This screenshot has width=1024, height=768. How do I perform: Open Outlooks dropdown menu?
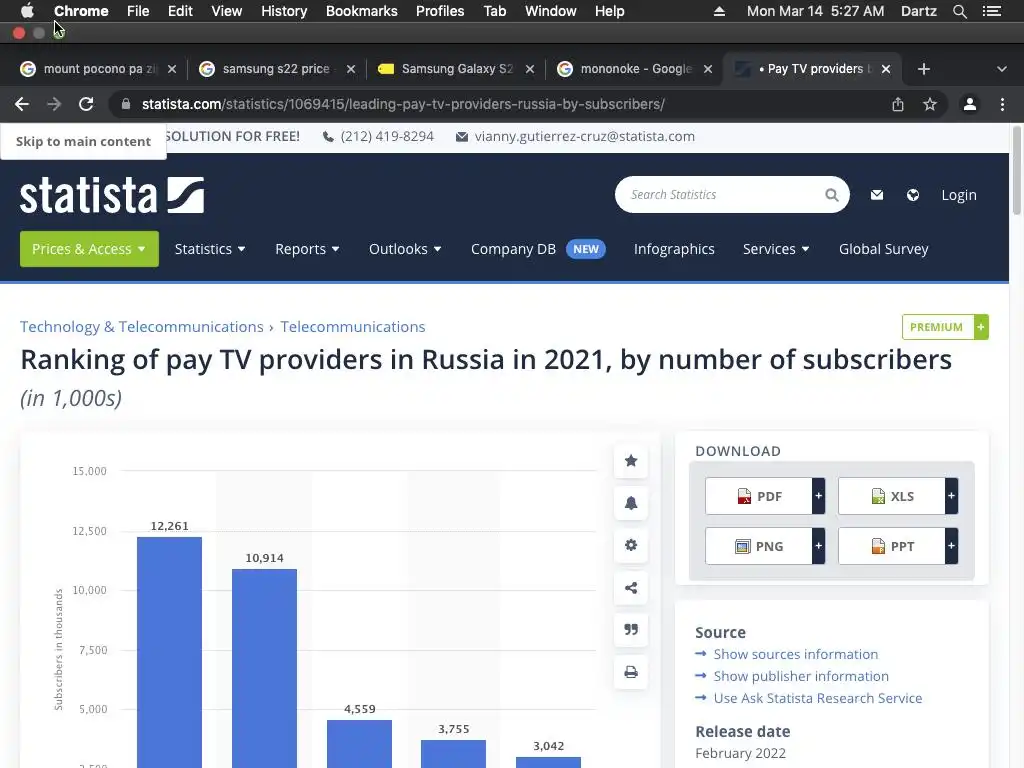[405, 249]
